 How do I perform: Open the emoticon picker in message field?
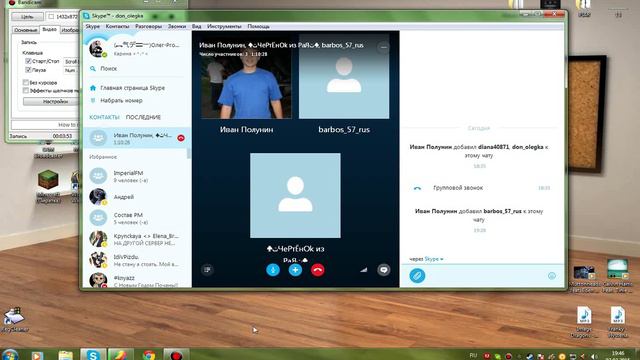tap(551, 276)
